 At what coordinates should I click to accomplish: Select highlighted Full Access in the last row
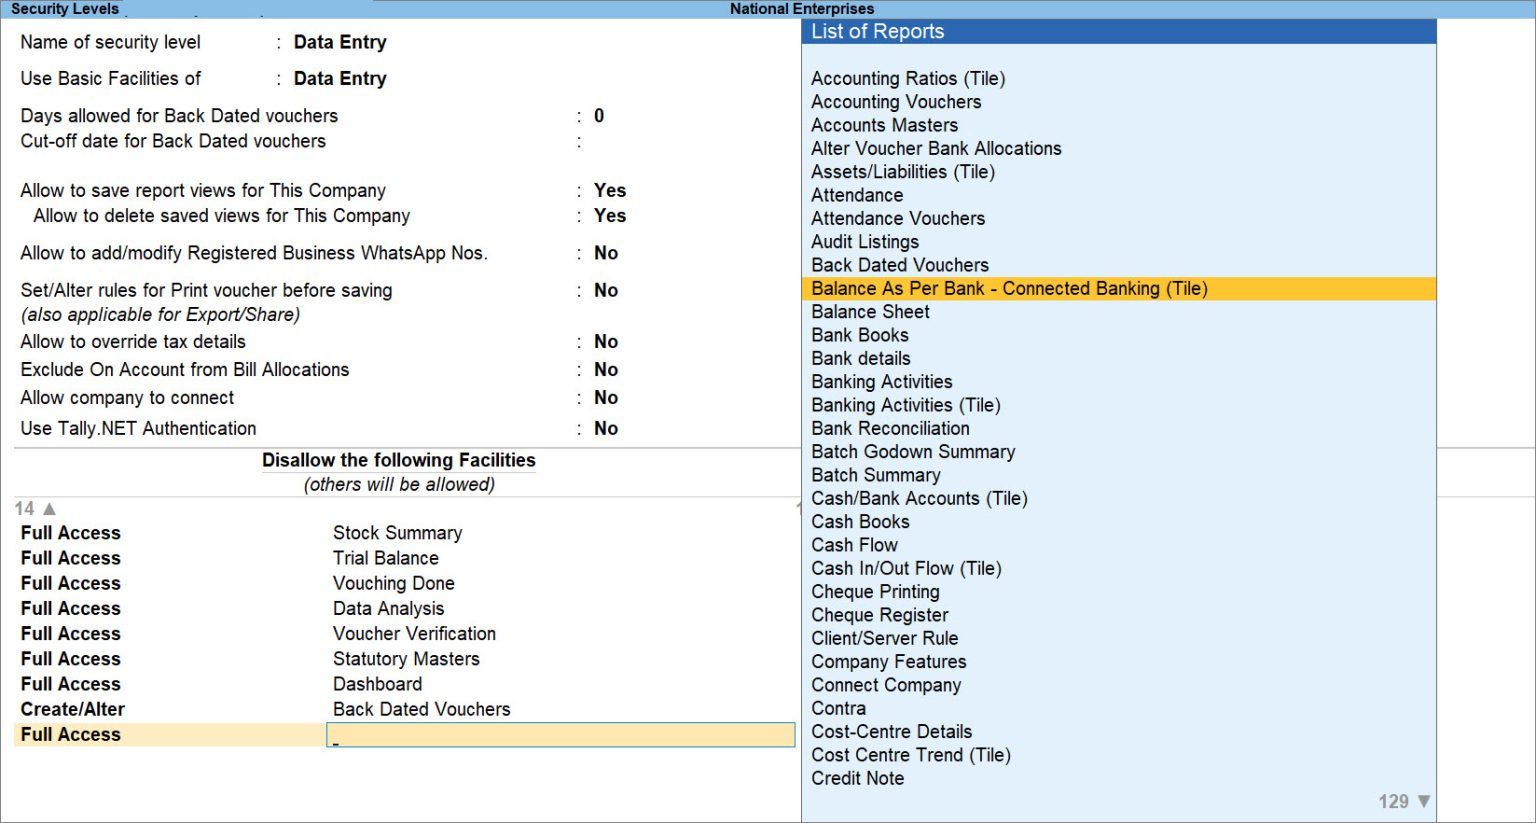coord(70,734)
